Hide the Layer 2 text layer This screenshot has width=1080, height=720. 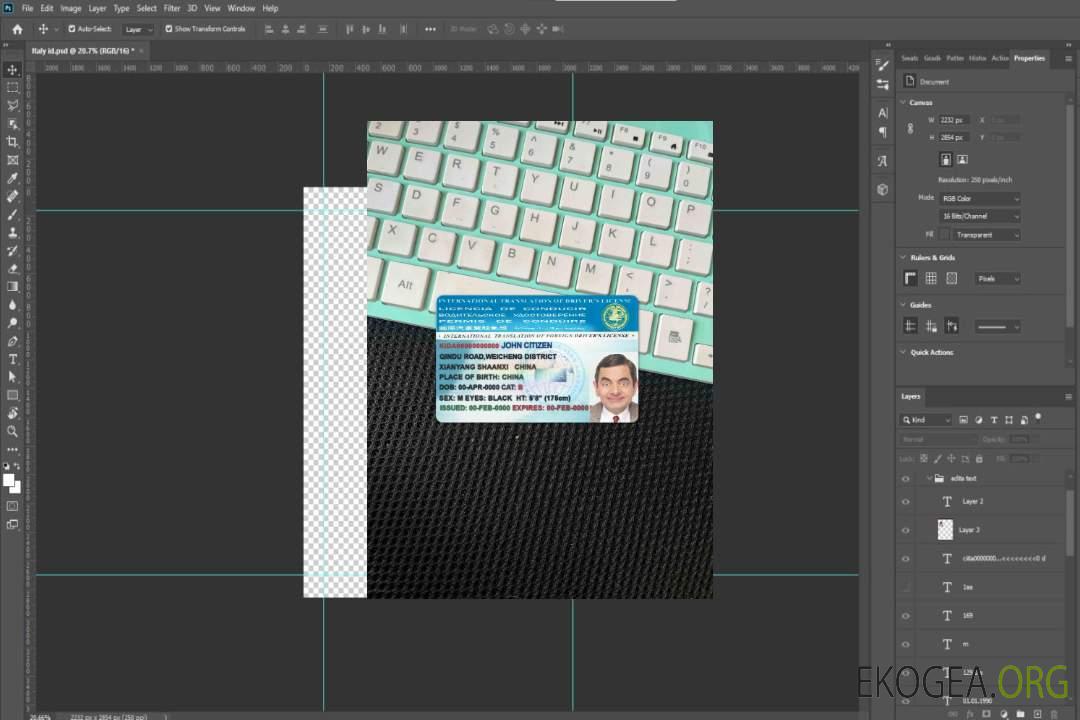point(906,502)
